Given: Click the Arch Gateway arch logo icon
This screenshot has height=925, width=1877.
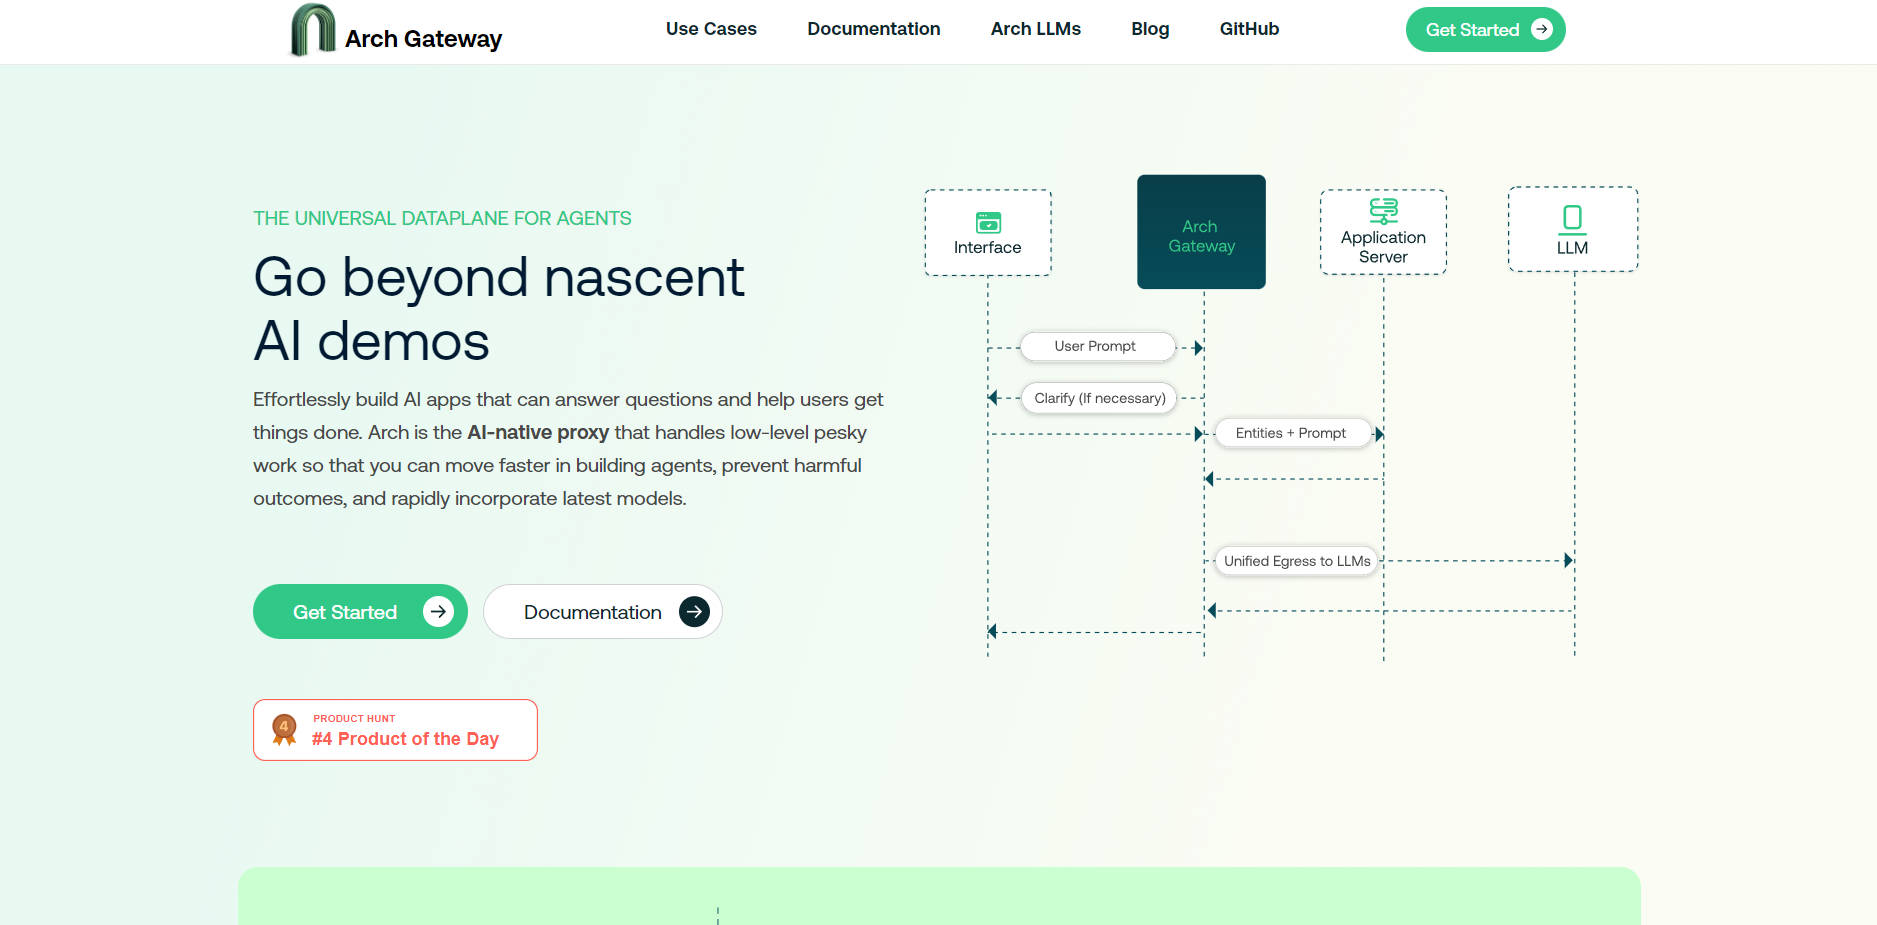Looking at the screenshot, I should 312,30.
